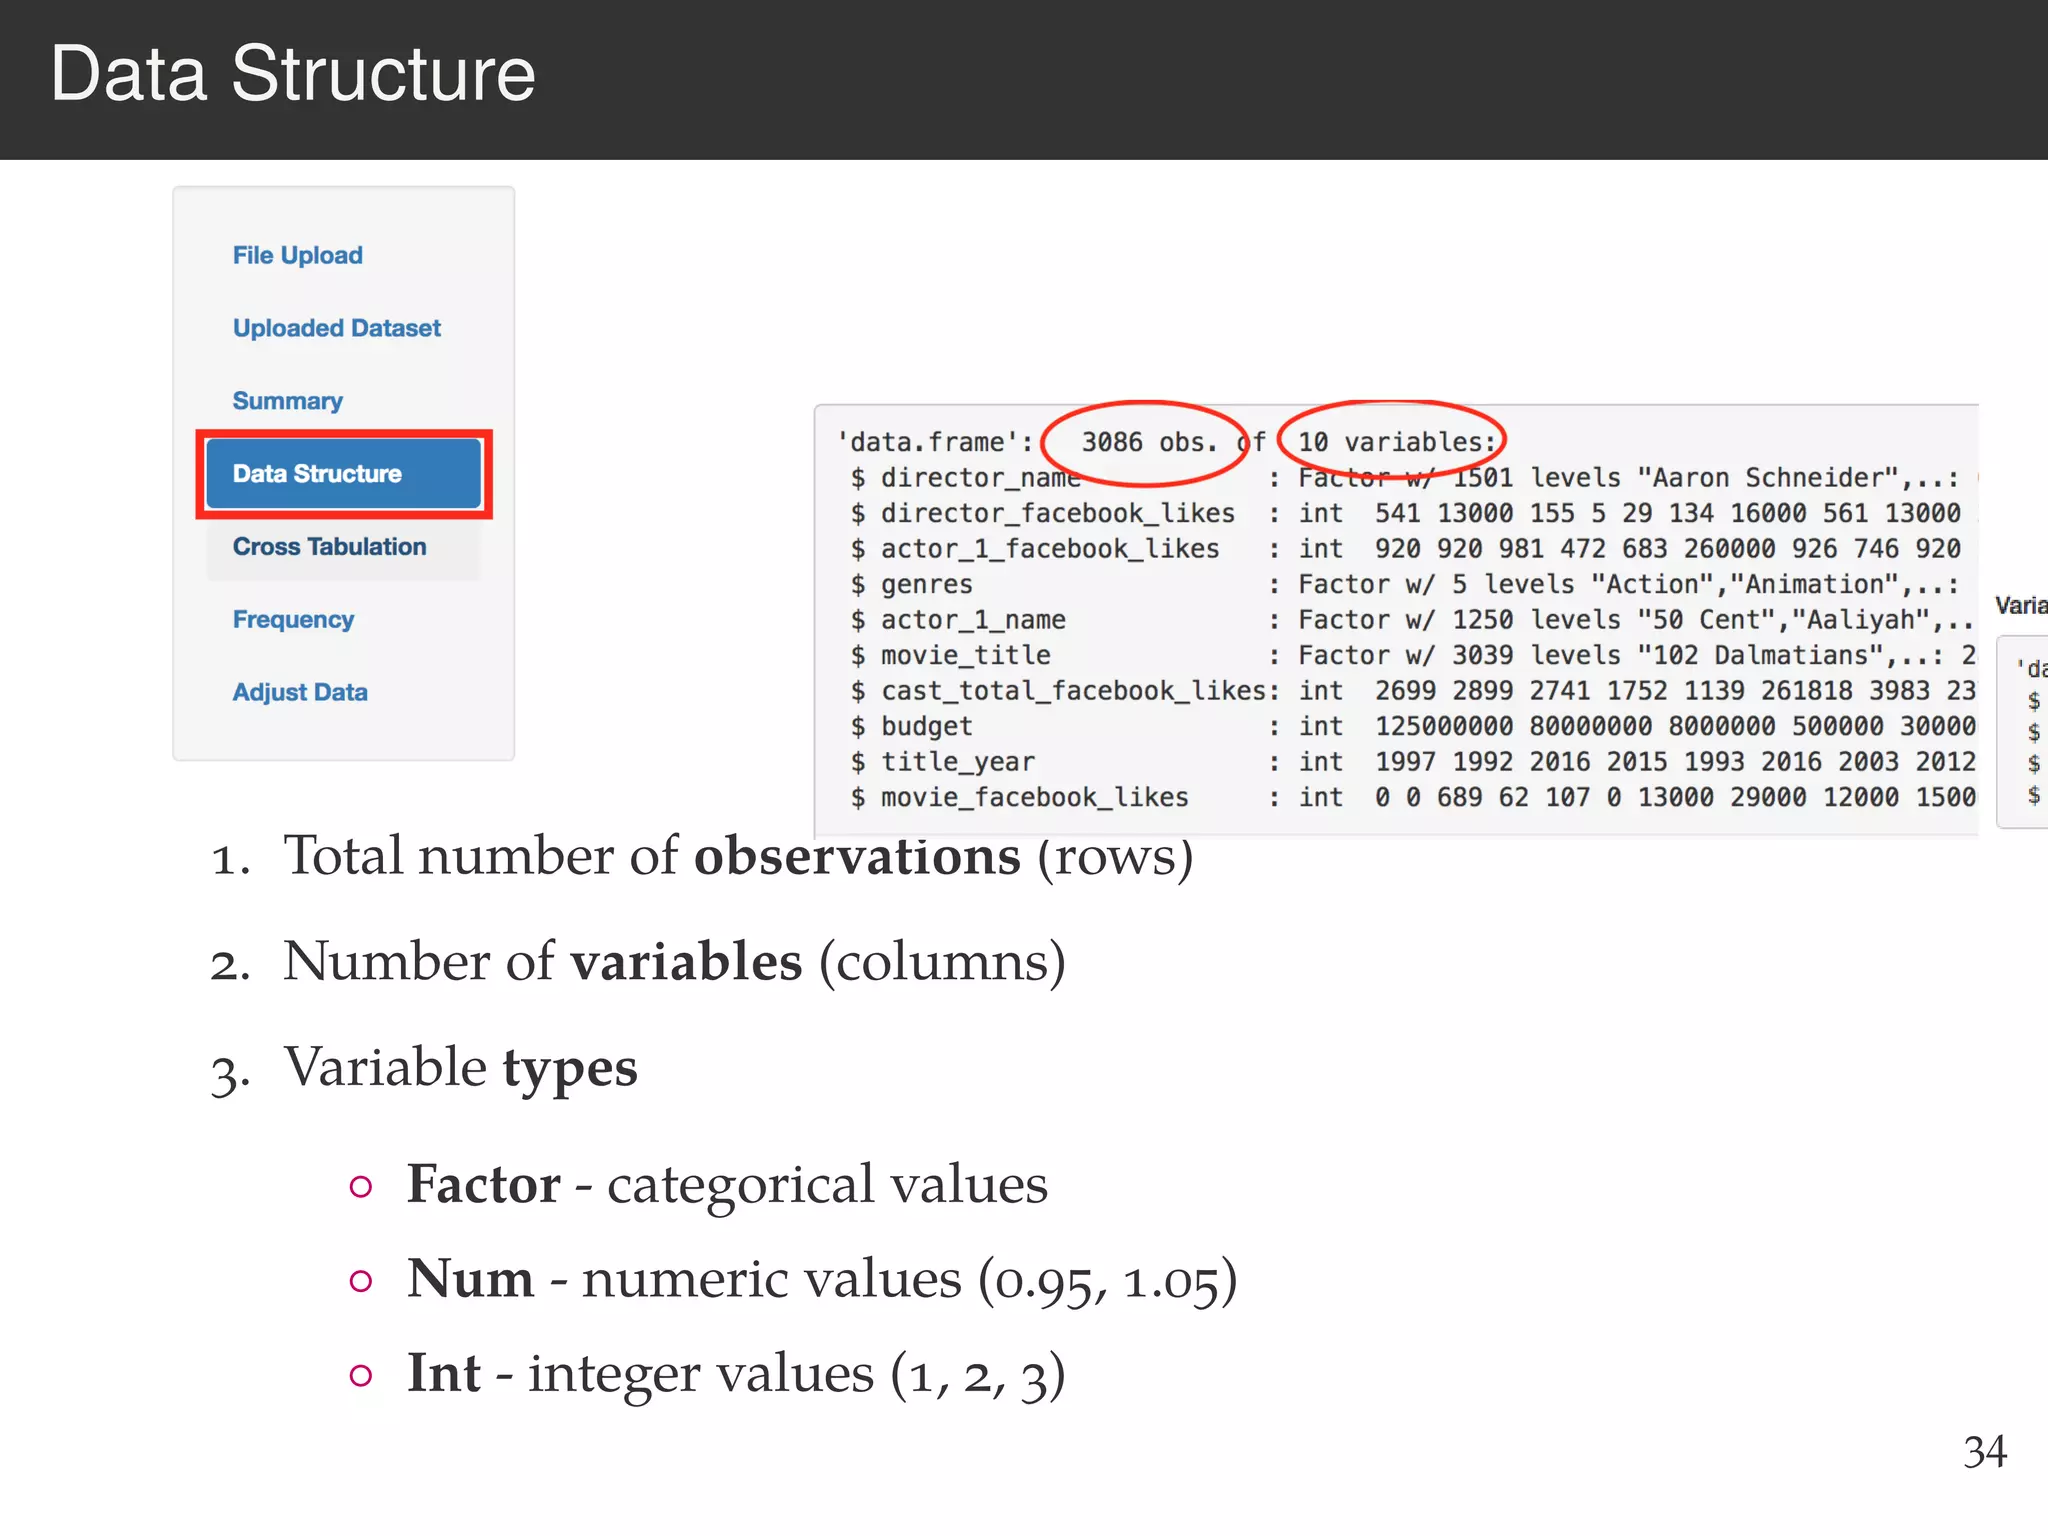This screenshot has width=2048, height=1536.
Task: Open the Cross Tabulation tab
Action: [x=343, y=546]
